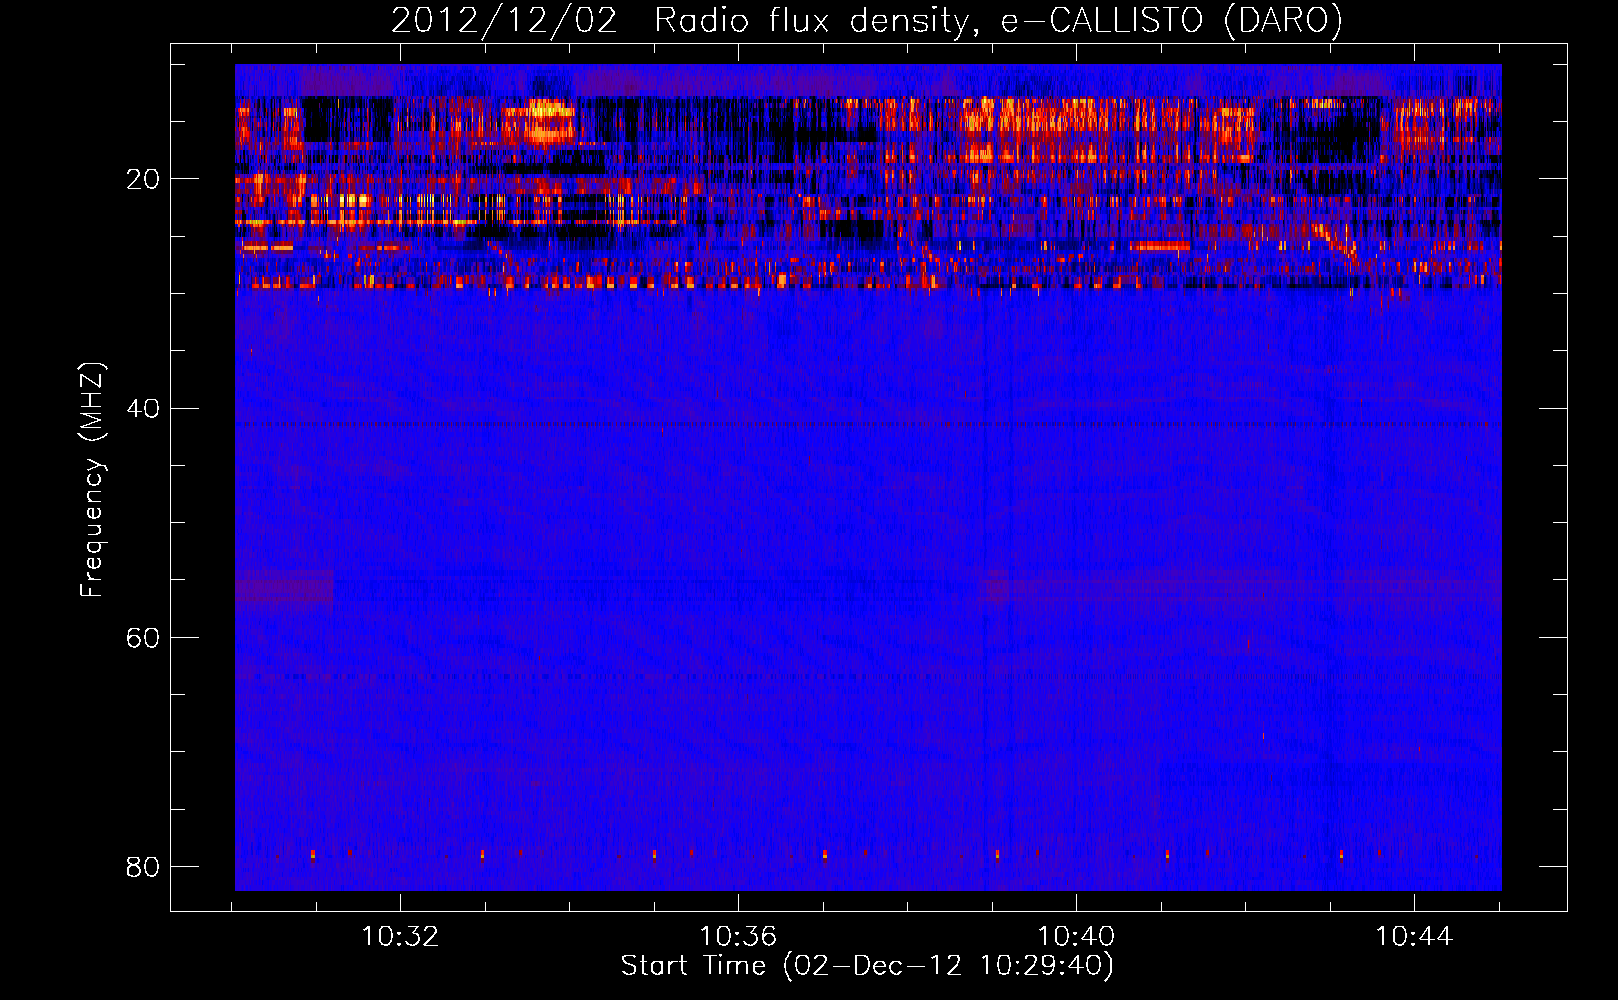Click the '80' frequency tick label
The image size is (1618, 1000).
click(x=143, y=866)
